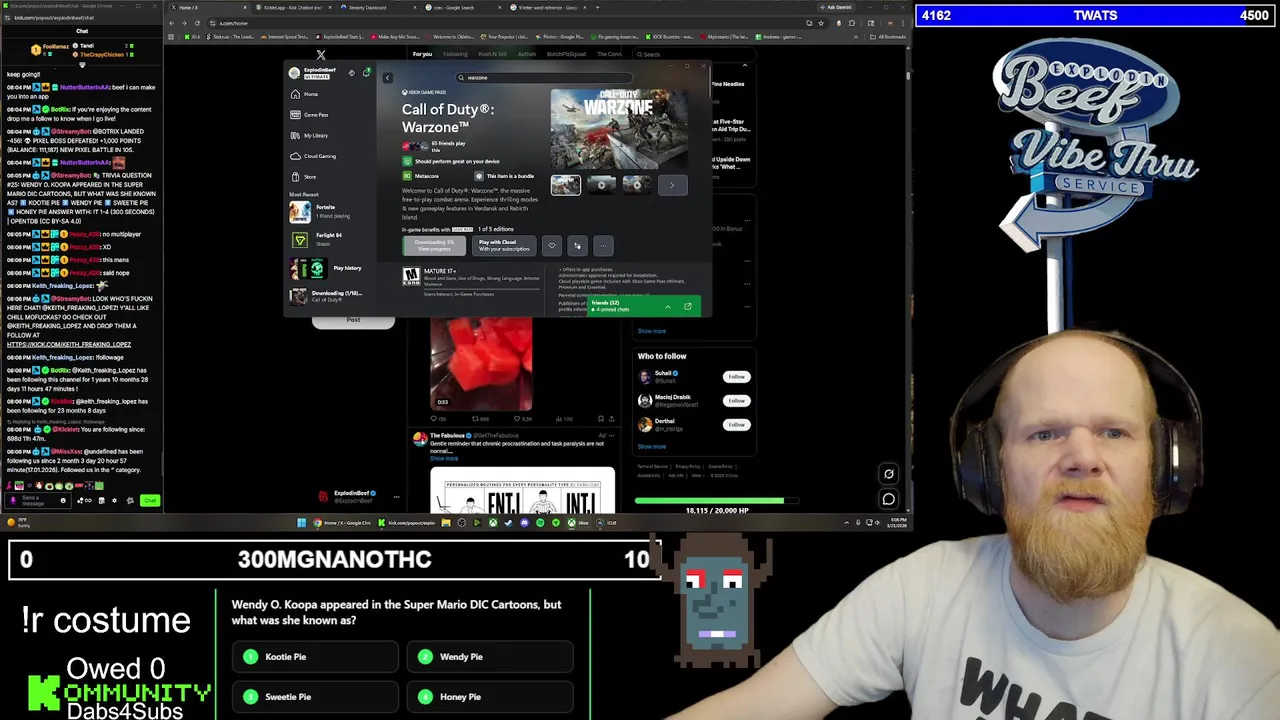Open Play history in Xbox sidebar
The image size is (1280, 720).
326,268
